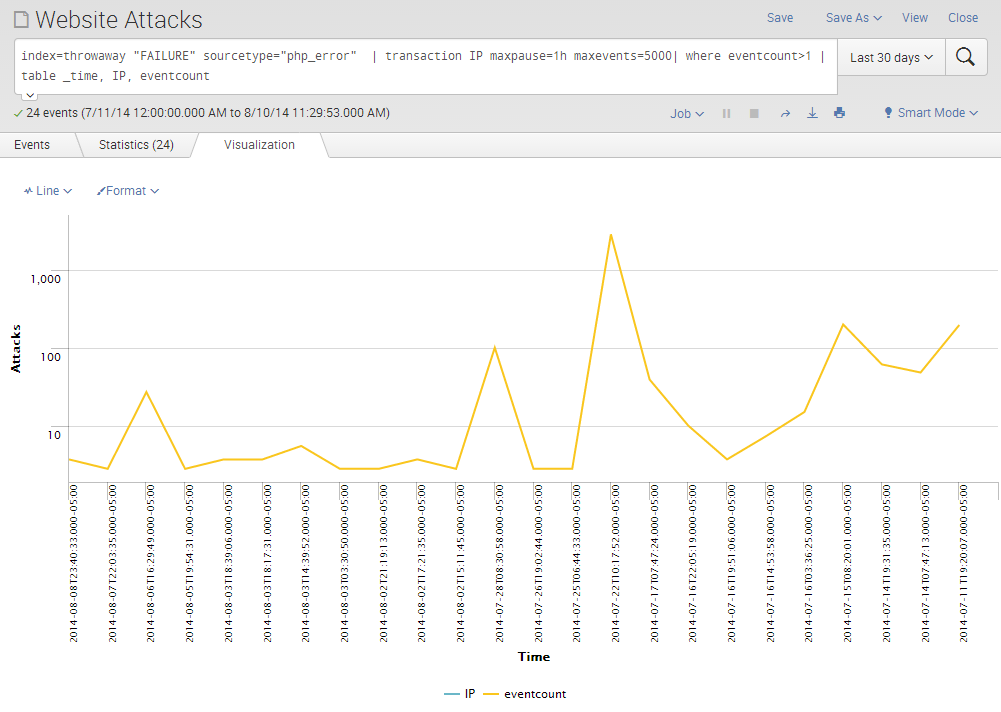1001x712 pixels.
Task: Click the Save button
Action: pyautogui.click(x=780, y=18)
